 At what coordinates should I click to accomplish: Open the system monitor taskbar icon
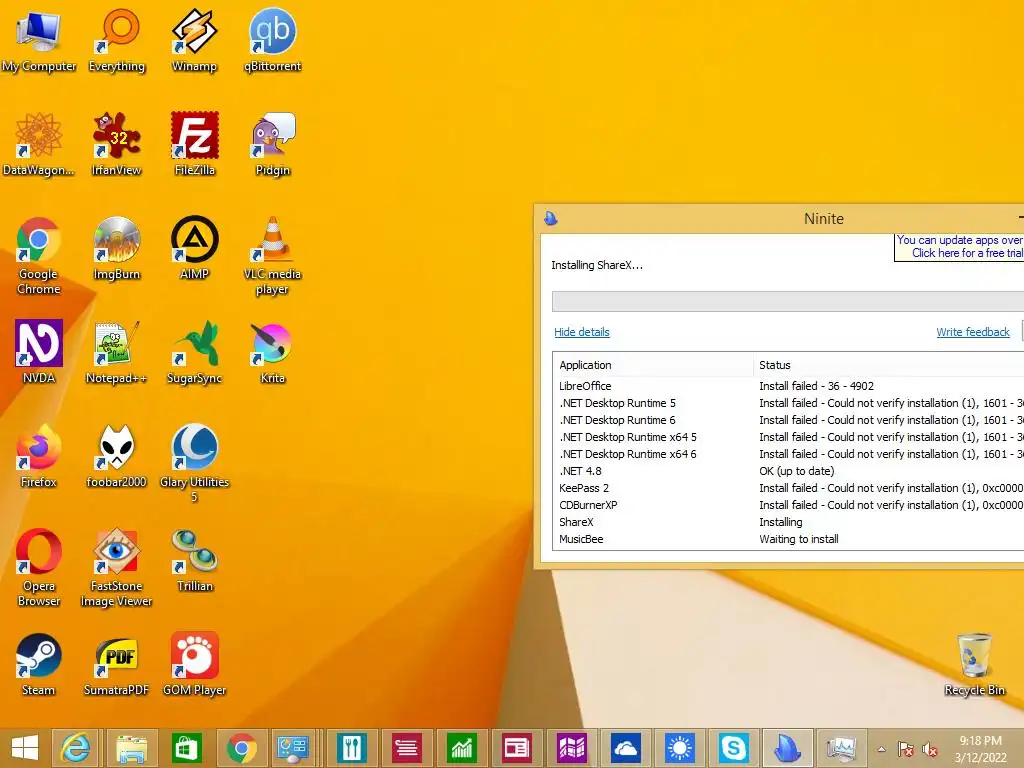tap(841, 748)
